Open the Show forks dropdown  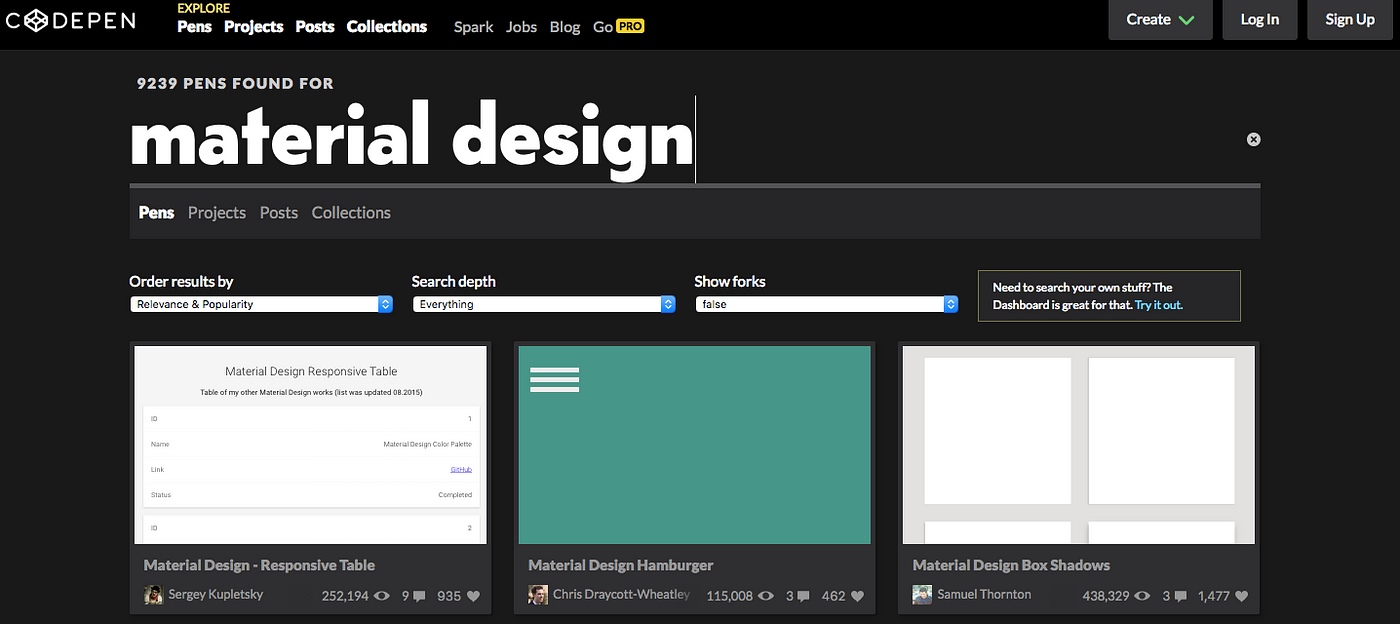click(x=827, y=304)
